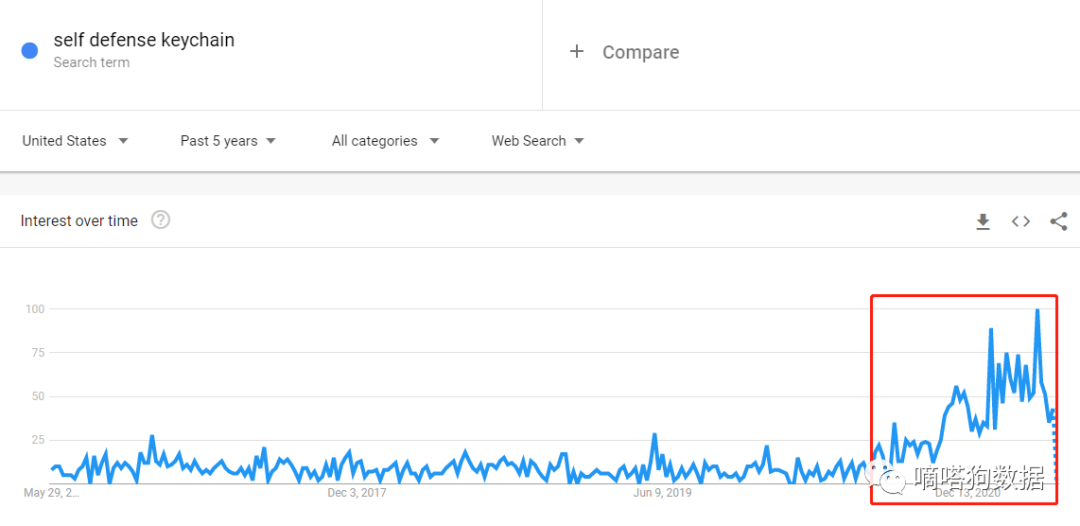This screenshot has height=526, width=1080.
Task: Click the share icon for the chart
Action: (1058, 222)
